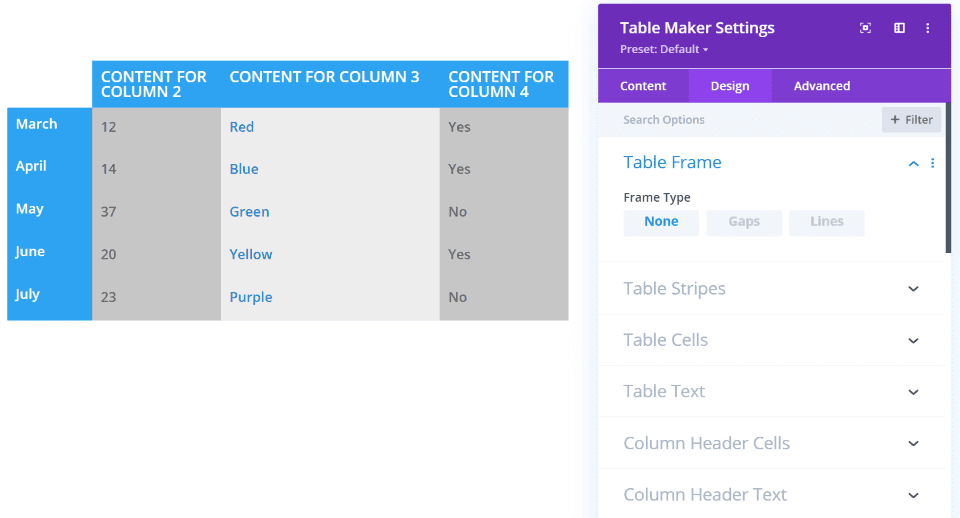Select the Lines frame type
This screenshot has height=518, width=960.
(x=827, y=222)
